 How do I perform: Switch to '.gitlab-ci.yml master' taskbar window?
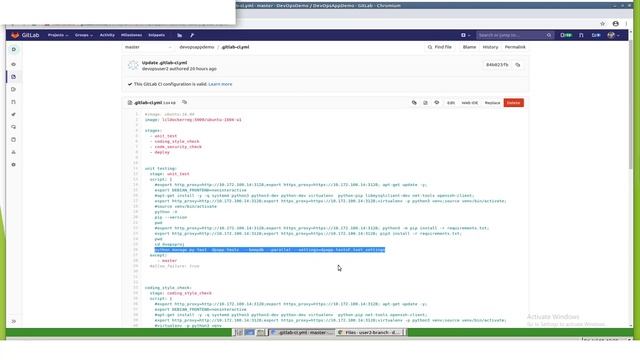coord(302,333)
